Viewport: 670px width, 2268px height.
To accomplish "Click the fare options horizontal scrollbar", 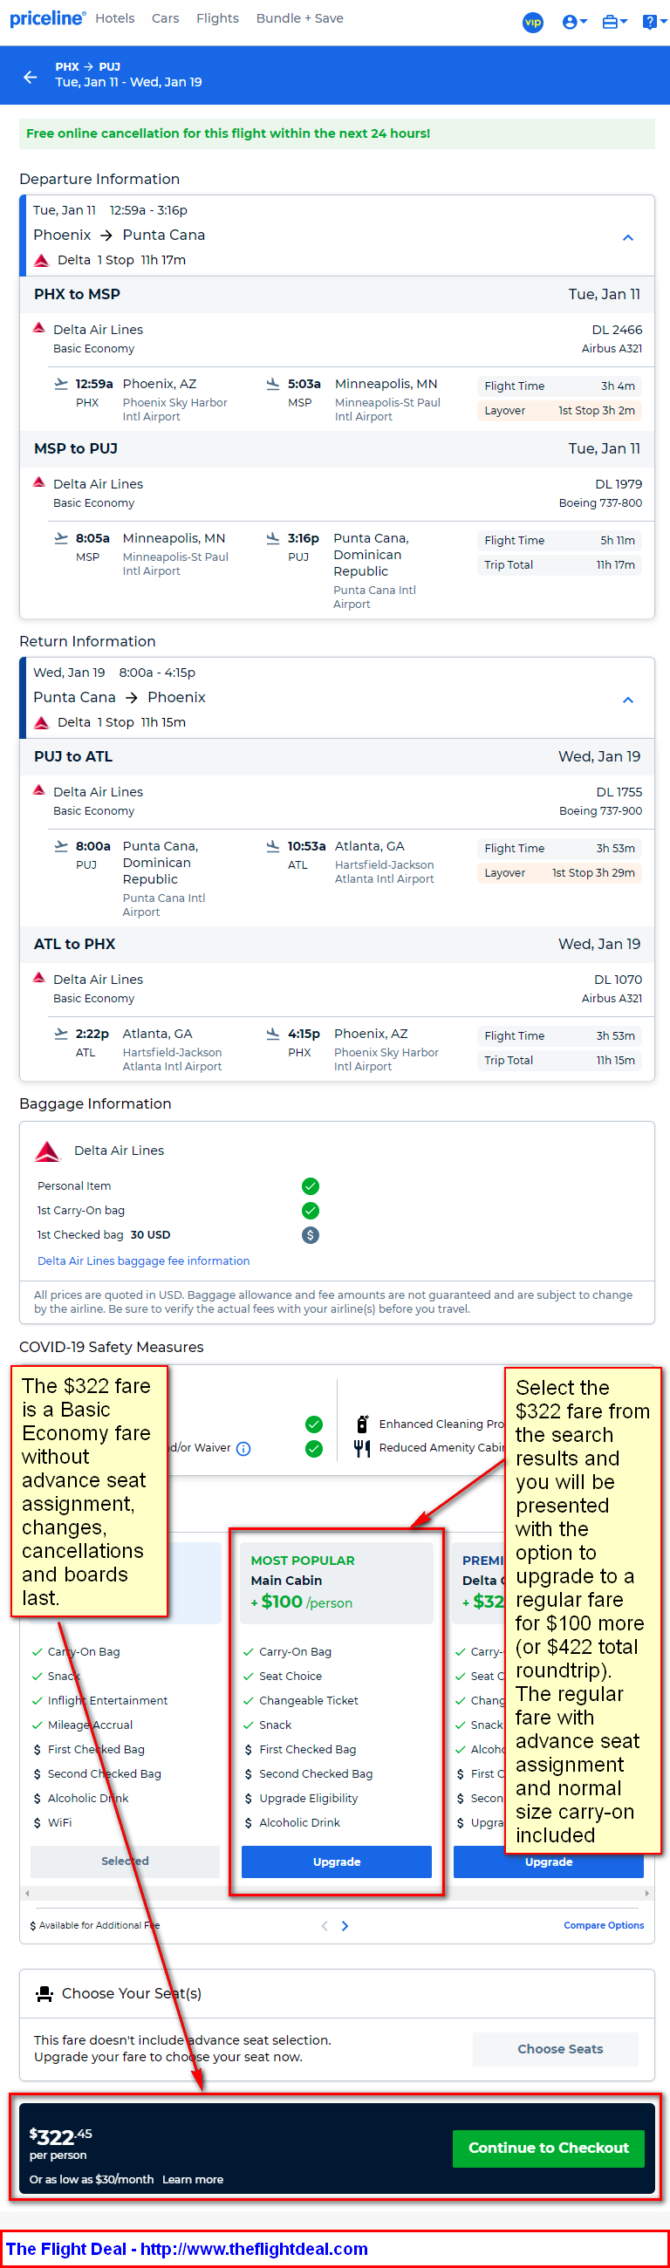I will point(336,1893).
